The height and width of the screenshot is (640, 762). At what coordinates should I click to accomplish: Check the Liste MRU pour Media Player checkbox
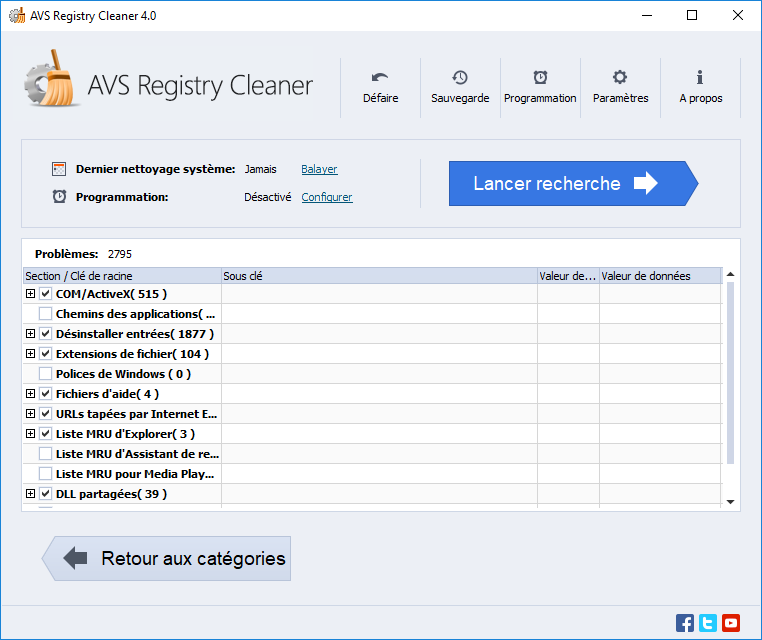tap(46, 473)
